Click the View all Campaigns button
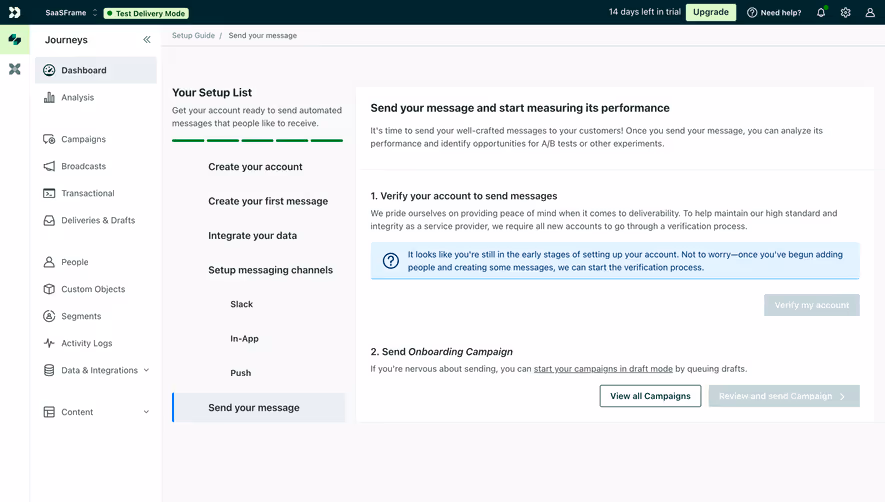885x502 pixels. point(650,396)
